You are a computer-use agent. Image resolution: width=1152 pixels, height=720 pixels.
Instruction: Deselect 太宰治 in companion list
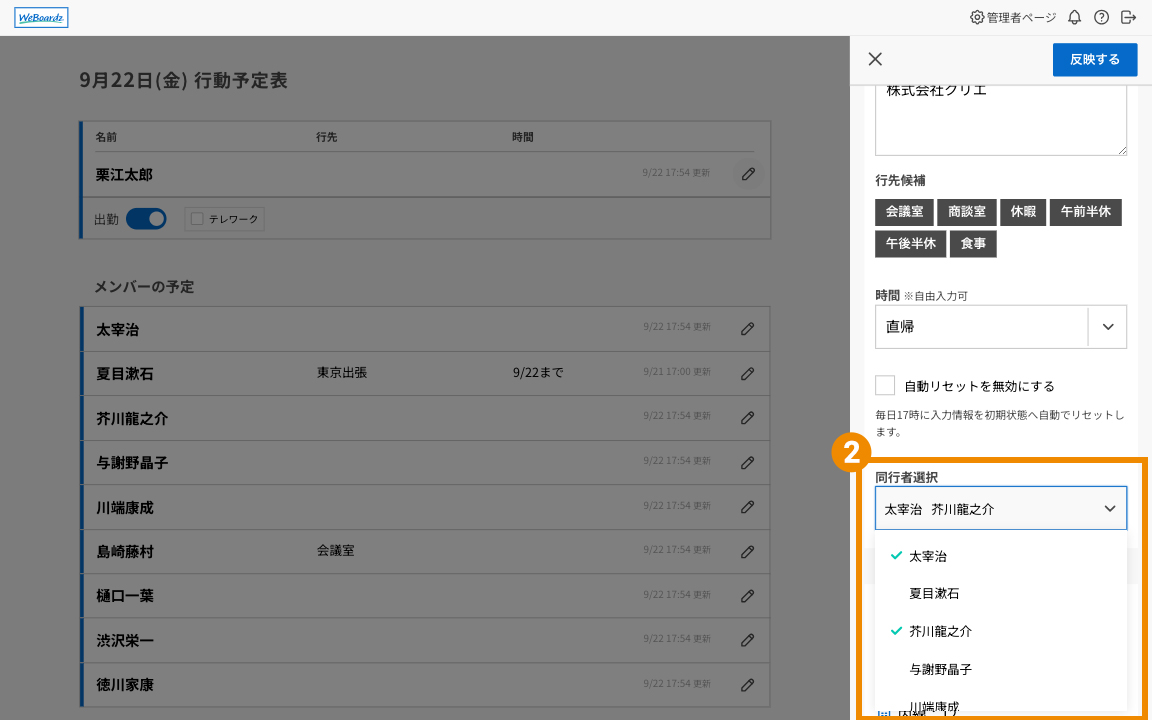click(x=1001, y=556)
